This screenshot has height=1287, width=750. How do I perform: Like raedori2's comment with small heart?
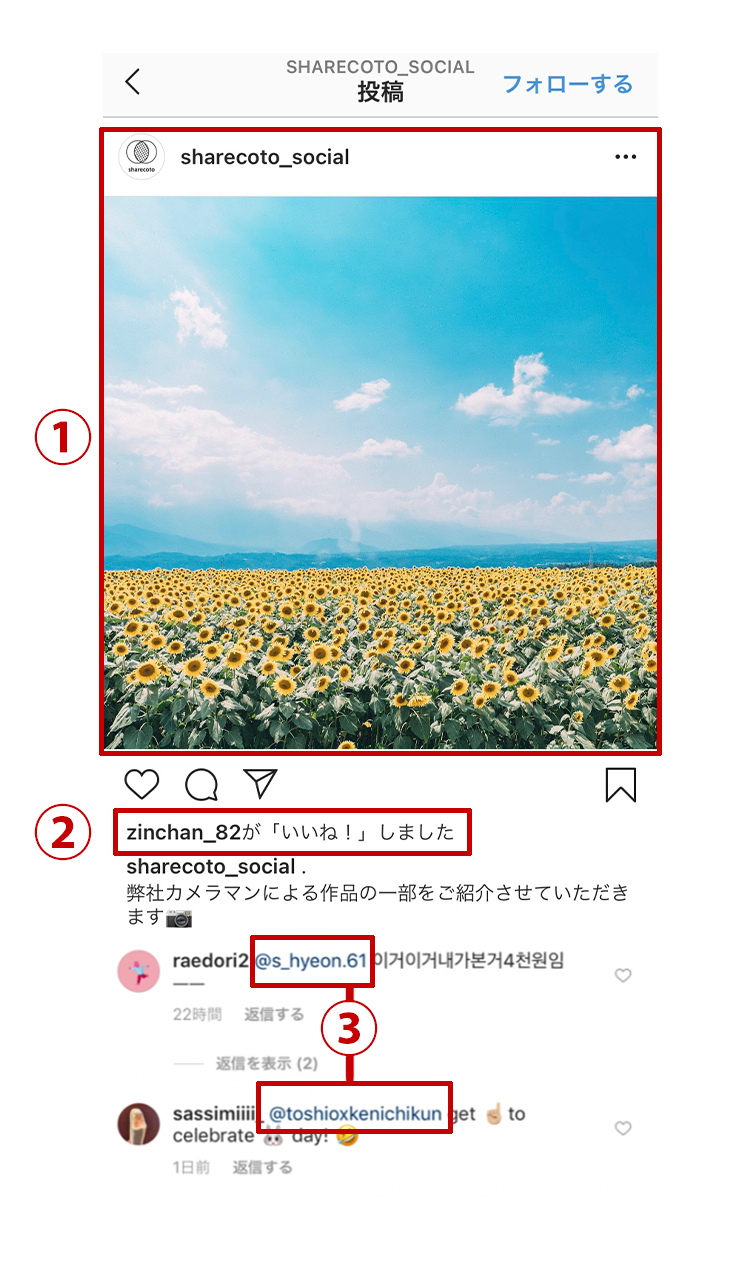[623, 975]
